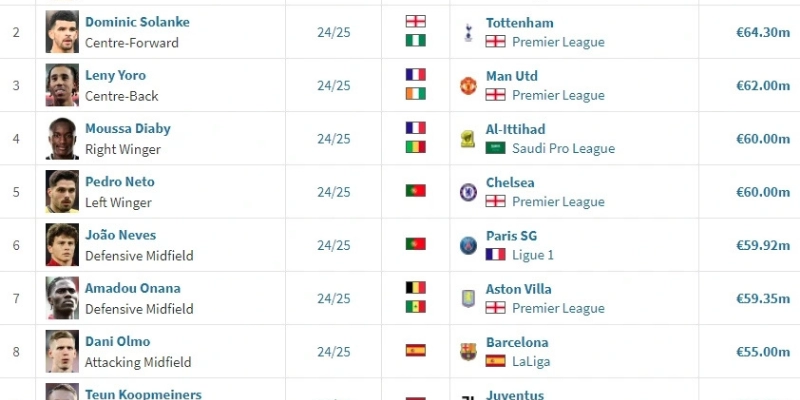The width and height of the screenshot is (800, 400).
Task: Click the Aston Villa club badge
Action: point(468,298)
